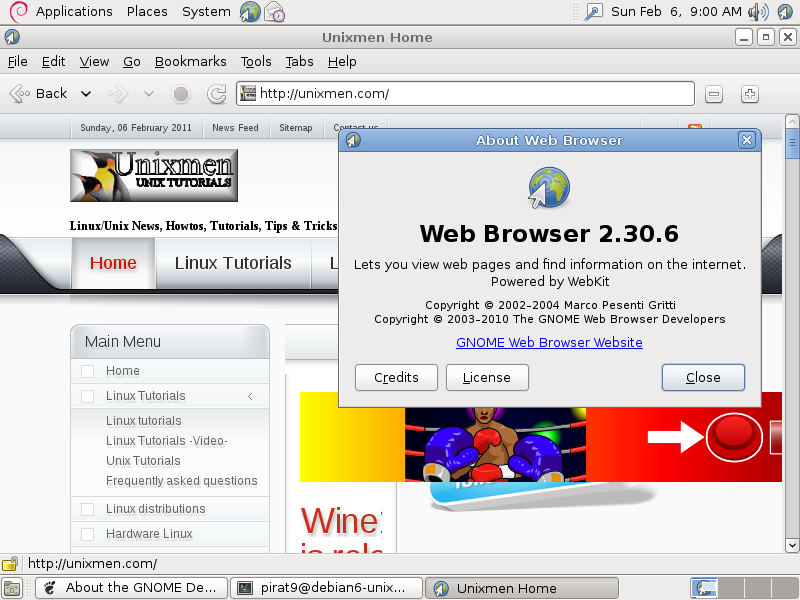The image size is (800, 600).
Task: Click the web browser launcher in top panel
Action: (x=250, y=11)
